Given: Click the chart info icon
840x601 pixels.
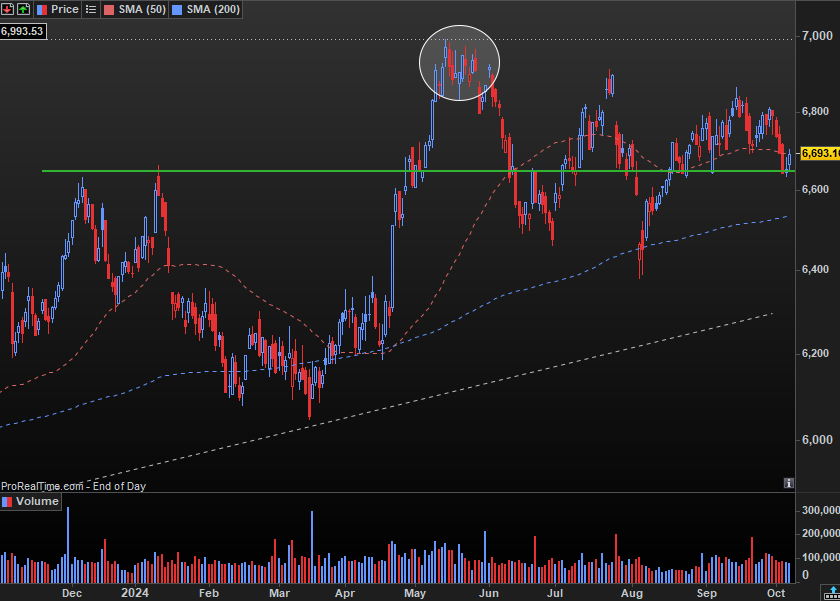Looking at the screenshot, I should 789,483.
